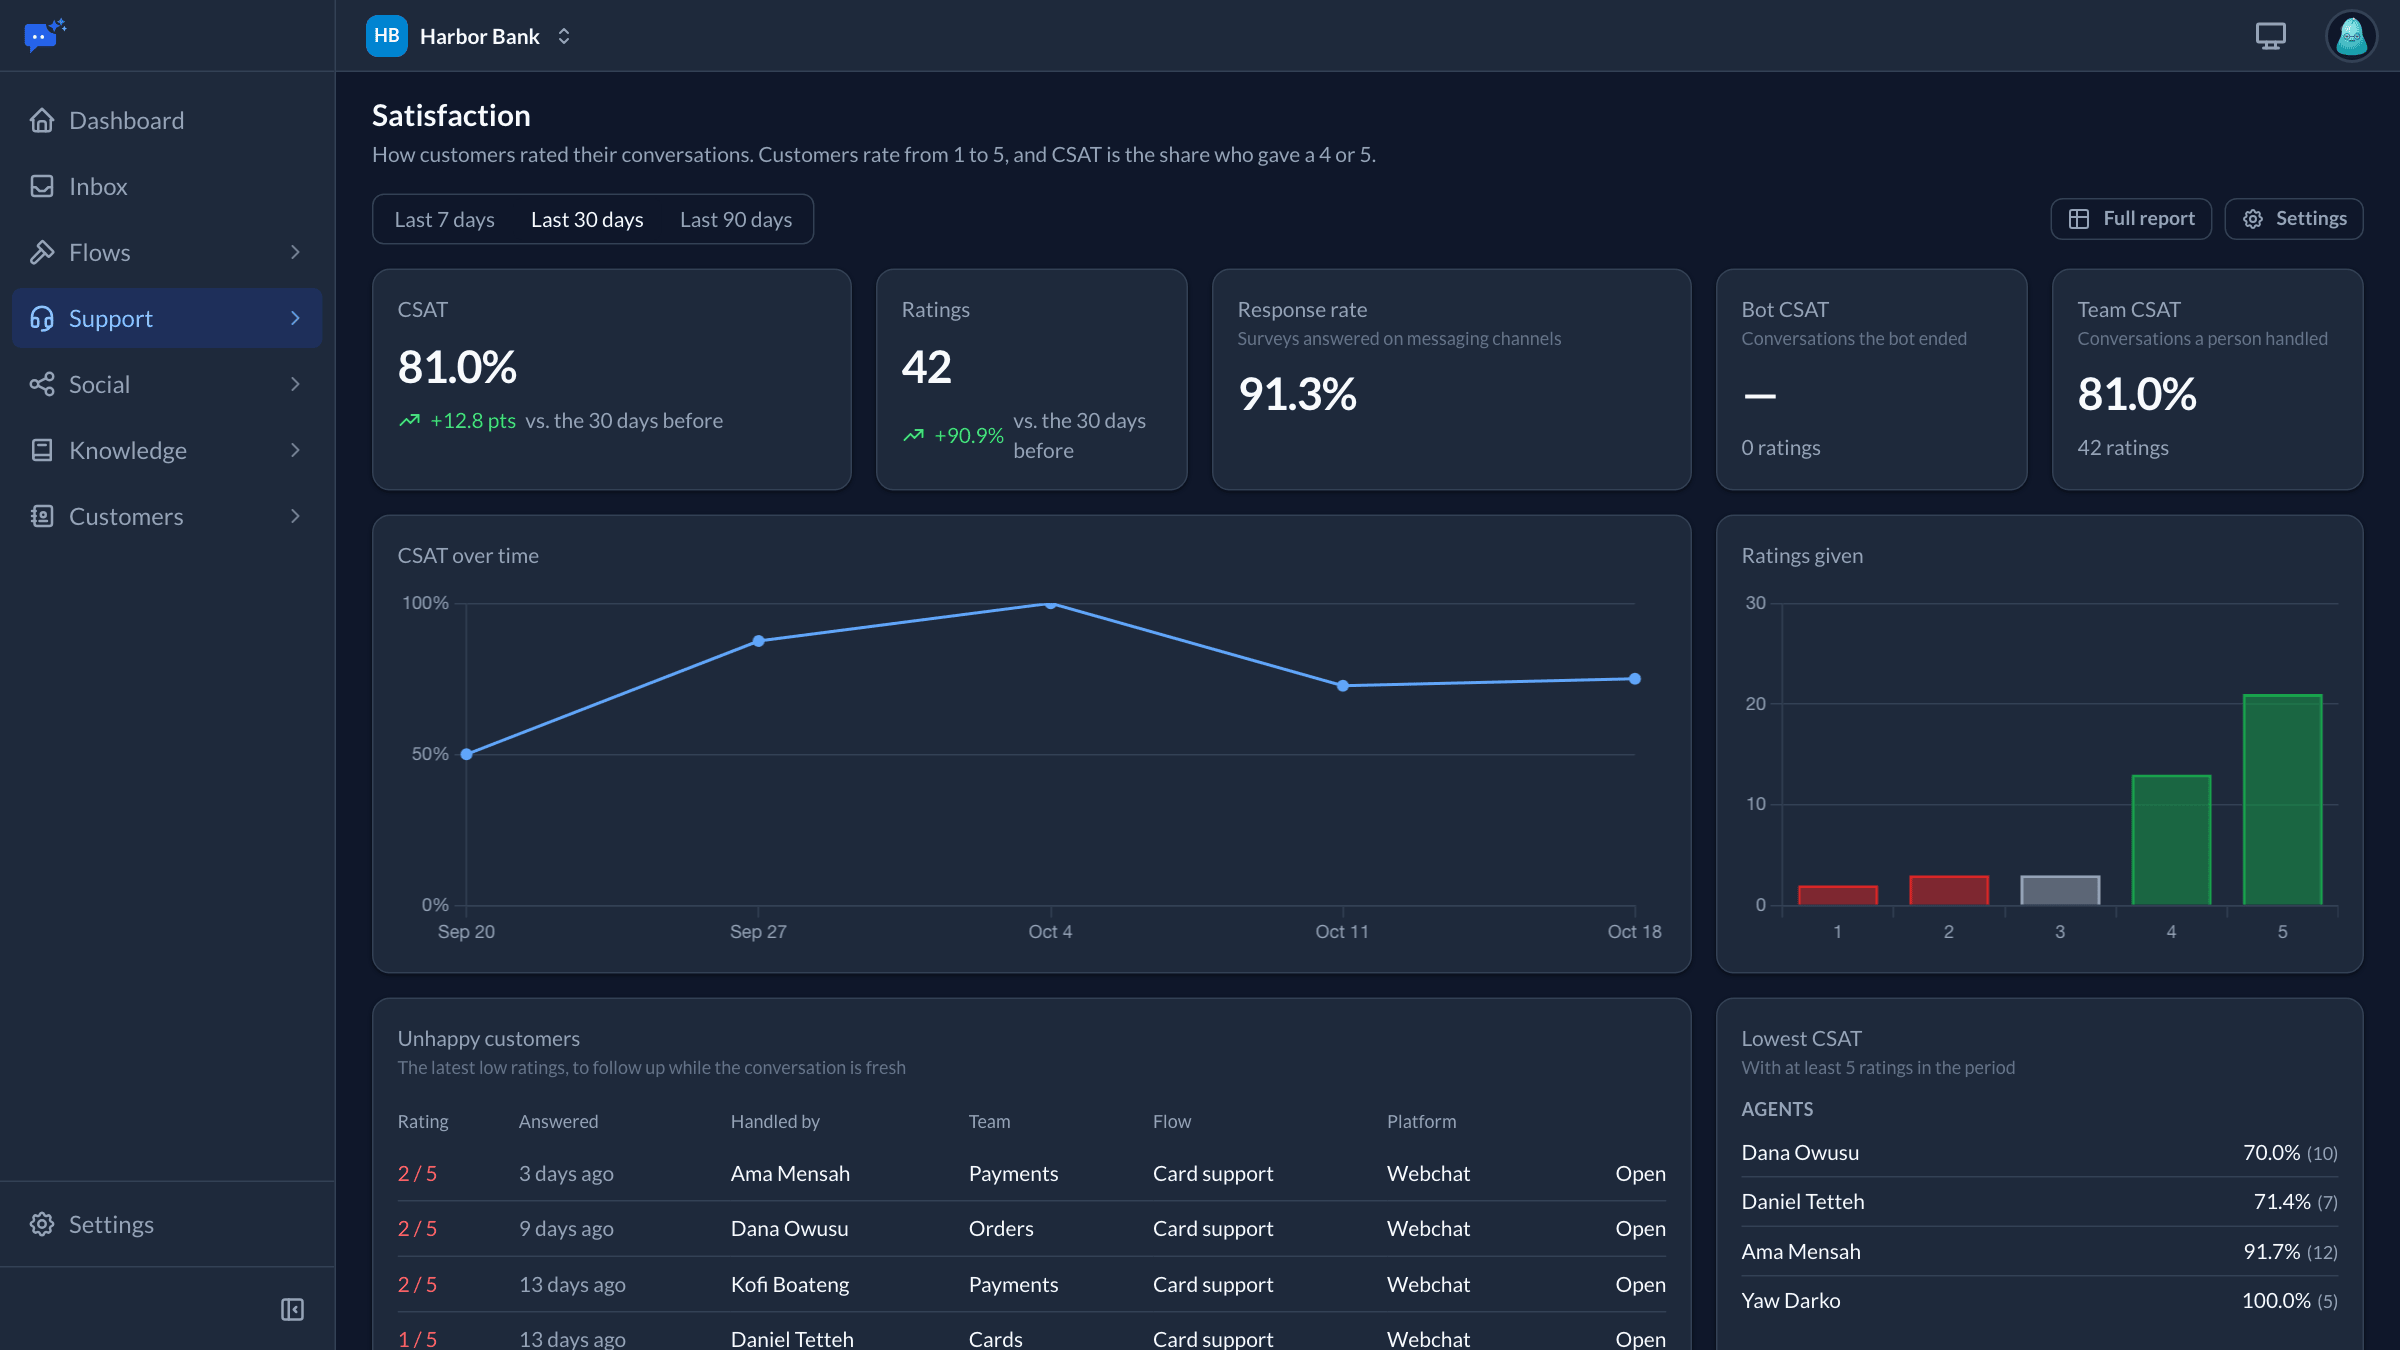Click the Dashboard home icon
The image size is (2400, 1350).
(42, 121)
